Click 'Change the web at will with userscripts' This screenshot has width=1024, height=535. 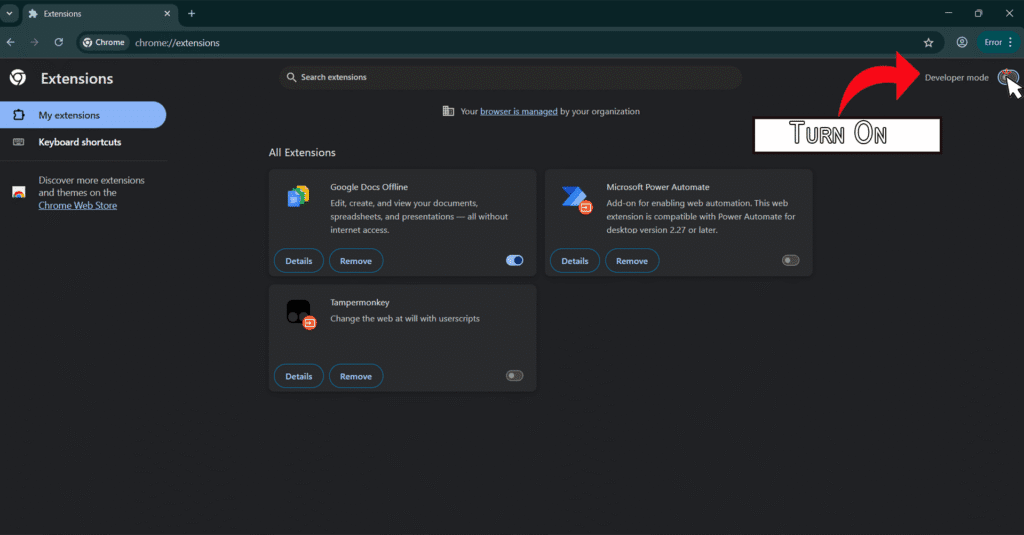pos(405,319)
